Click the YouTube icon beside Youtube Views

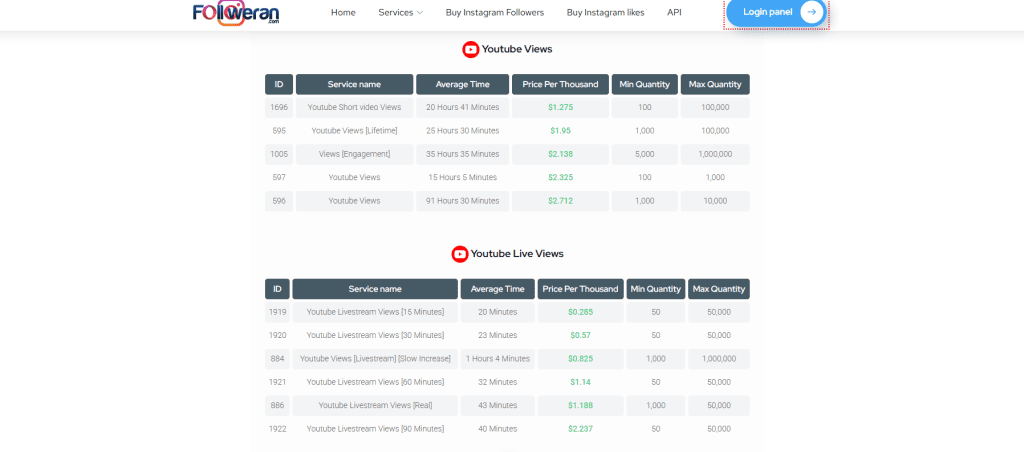[471, 49]
